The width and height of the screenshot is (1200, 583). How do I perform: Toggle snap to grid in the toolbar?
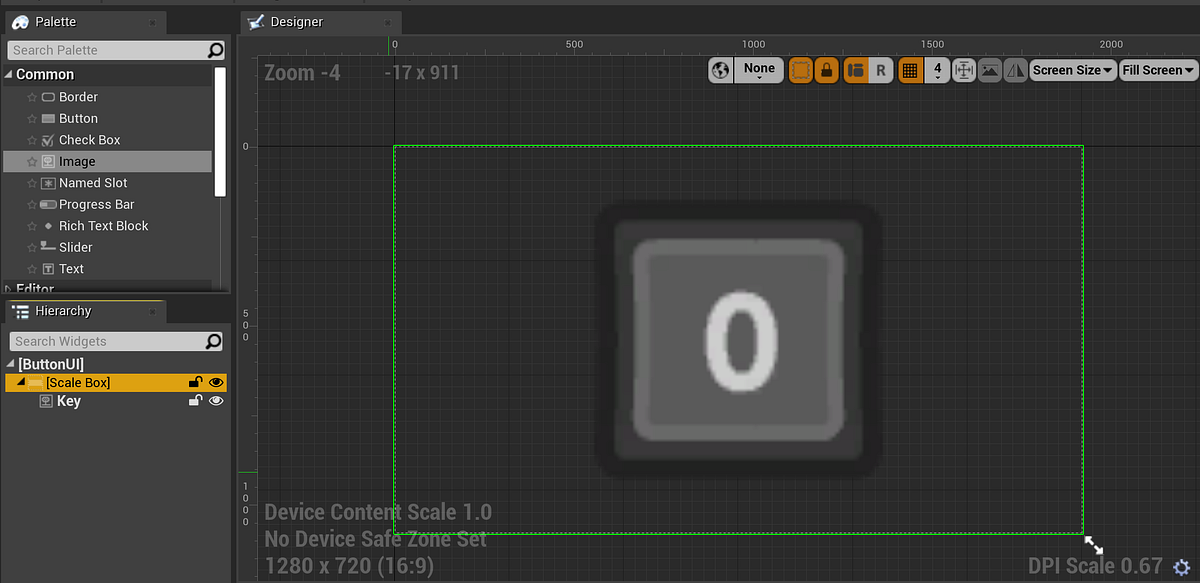(x=910, y=70)
